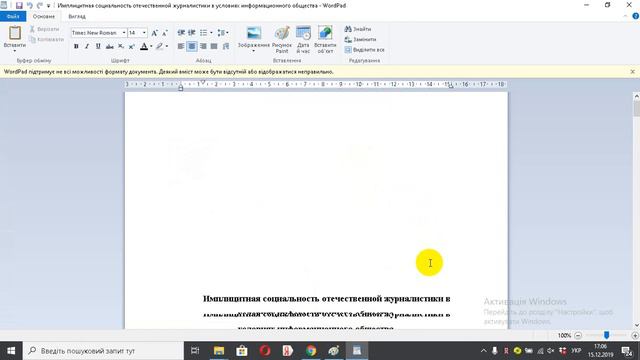Open the highlight color dropdown arrow
Screen dimensions: 640x360
[x=167, y=47]
